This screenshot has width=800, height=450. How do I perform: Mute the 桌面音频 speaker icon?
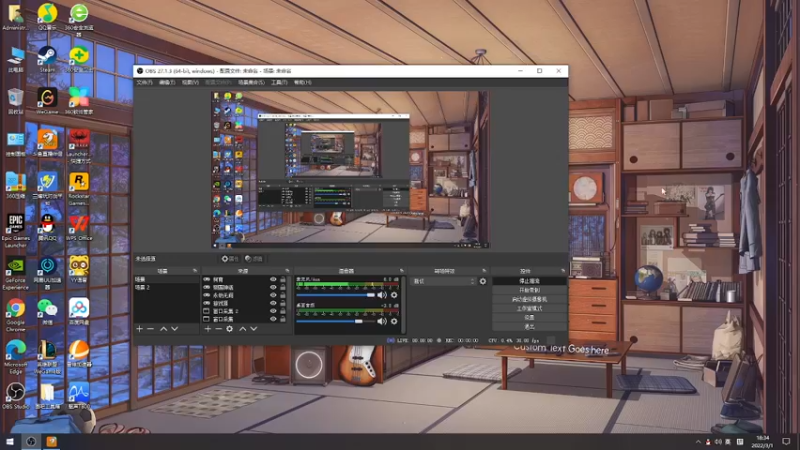pyautogui.click(x=382, y=321)
